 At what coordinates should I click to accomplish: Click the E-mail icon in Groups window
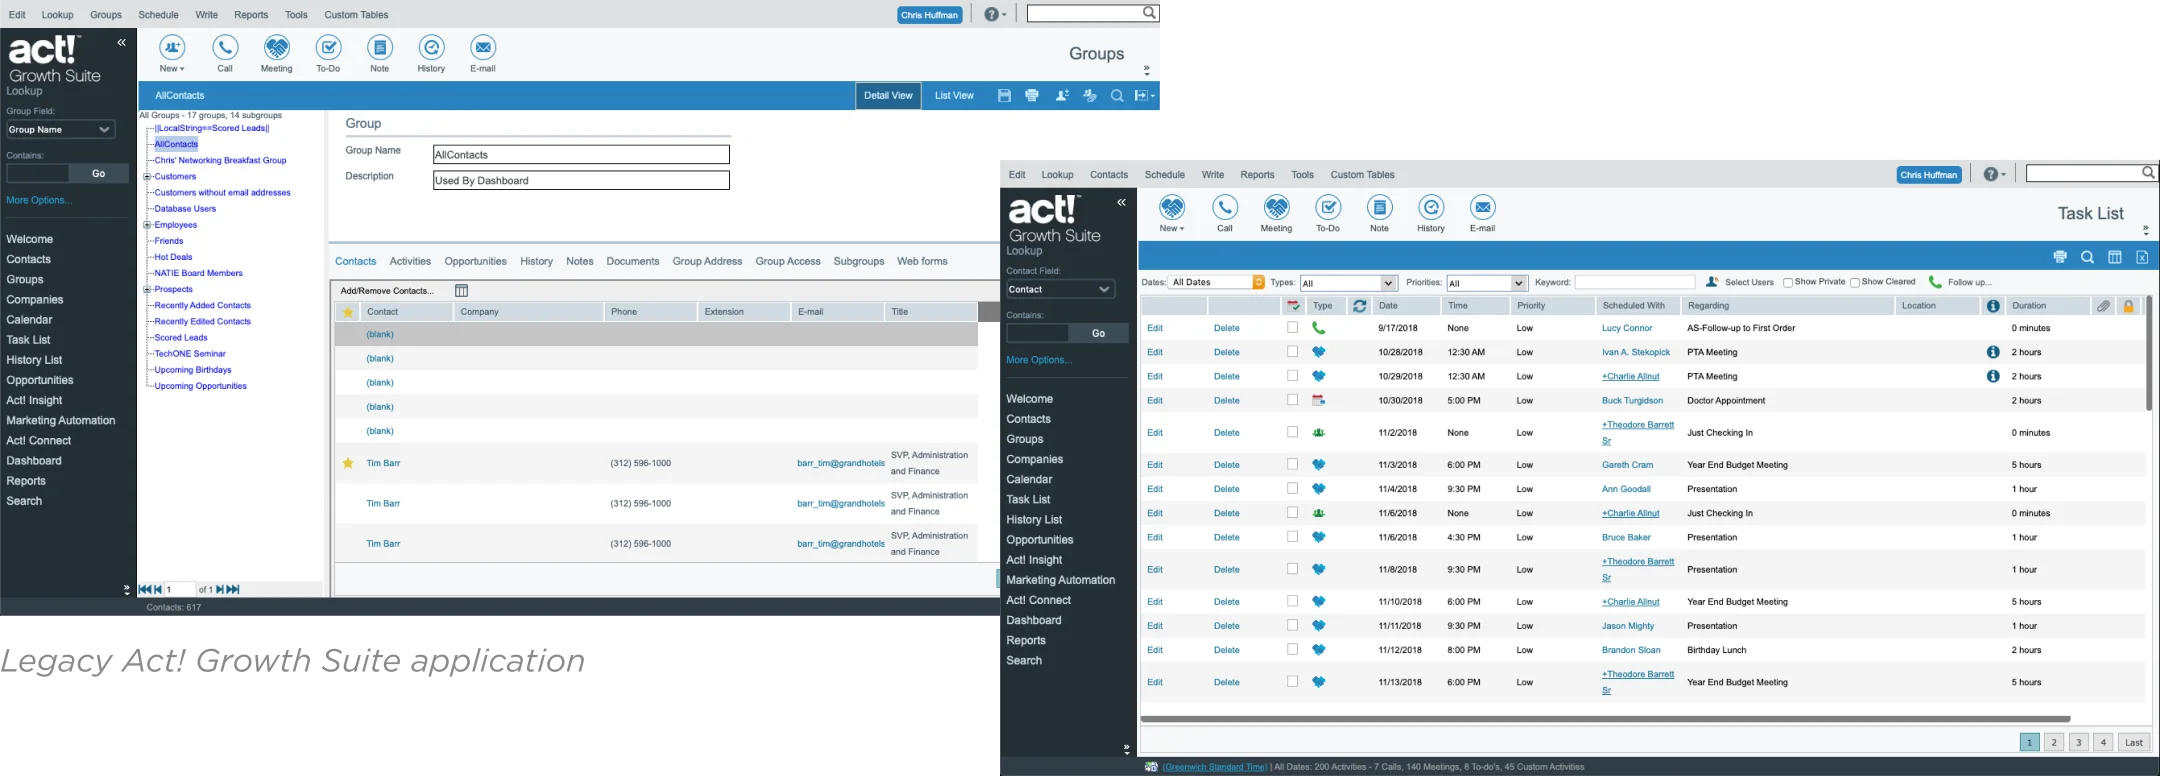(x=483, y=48)
